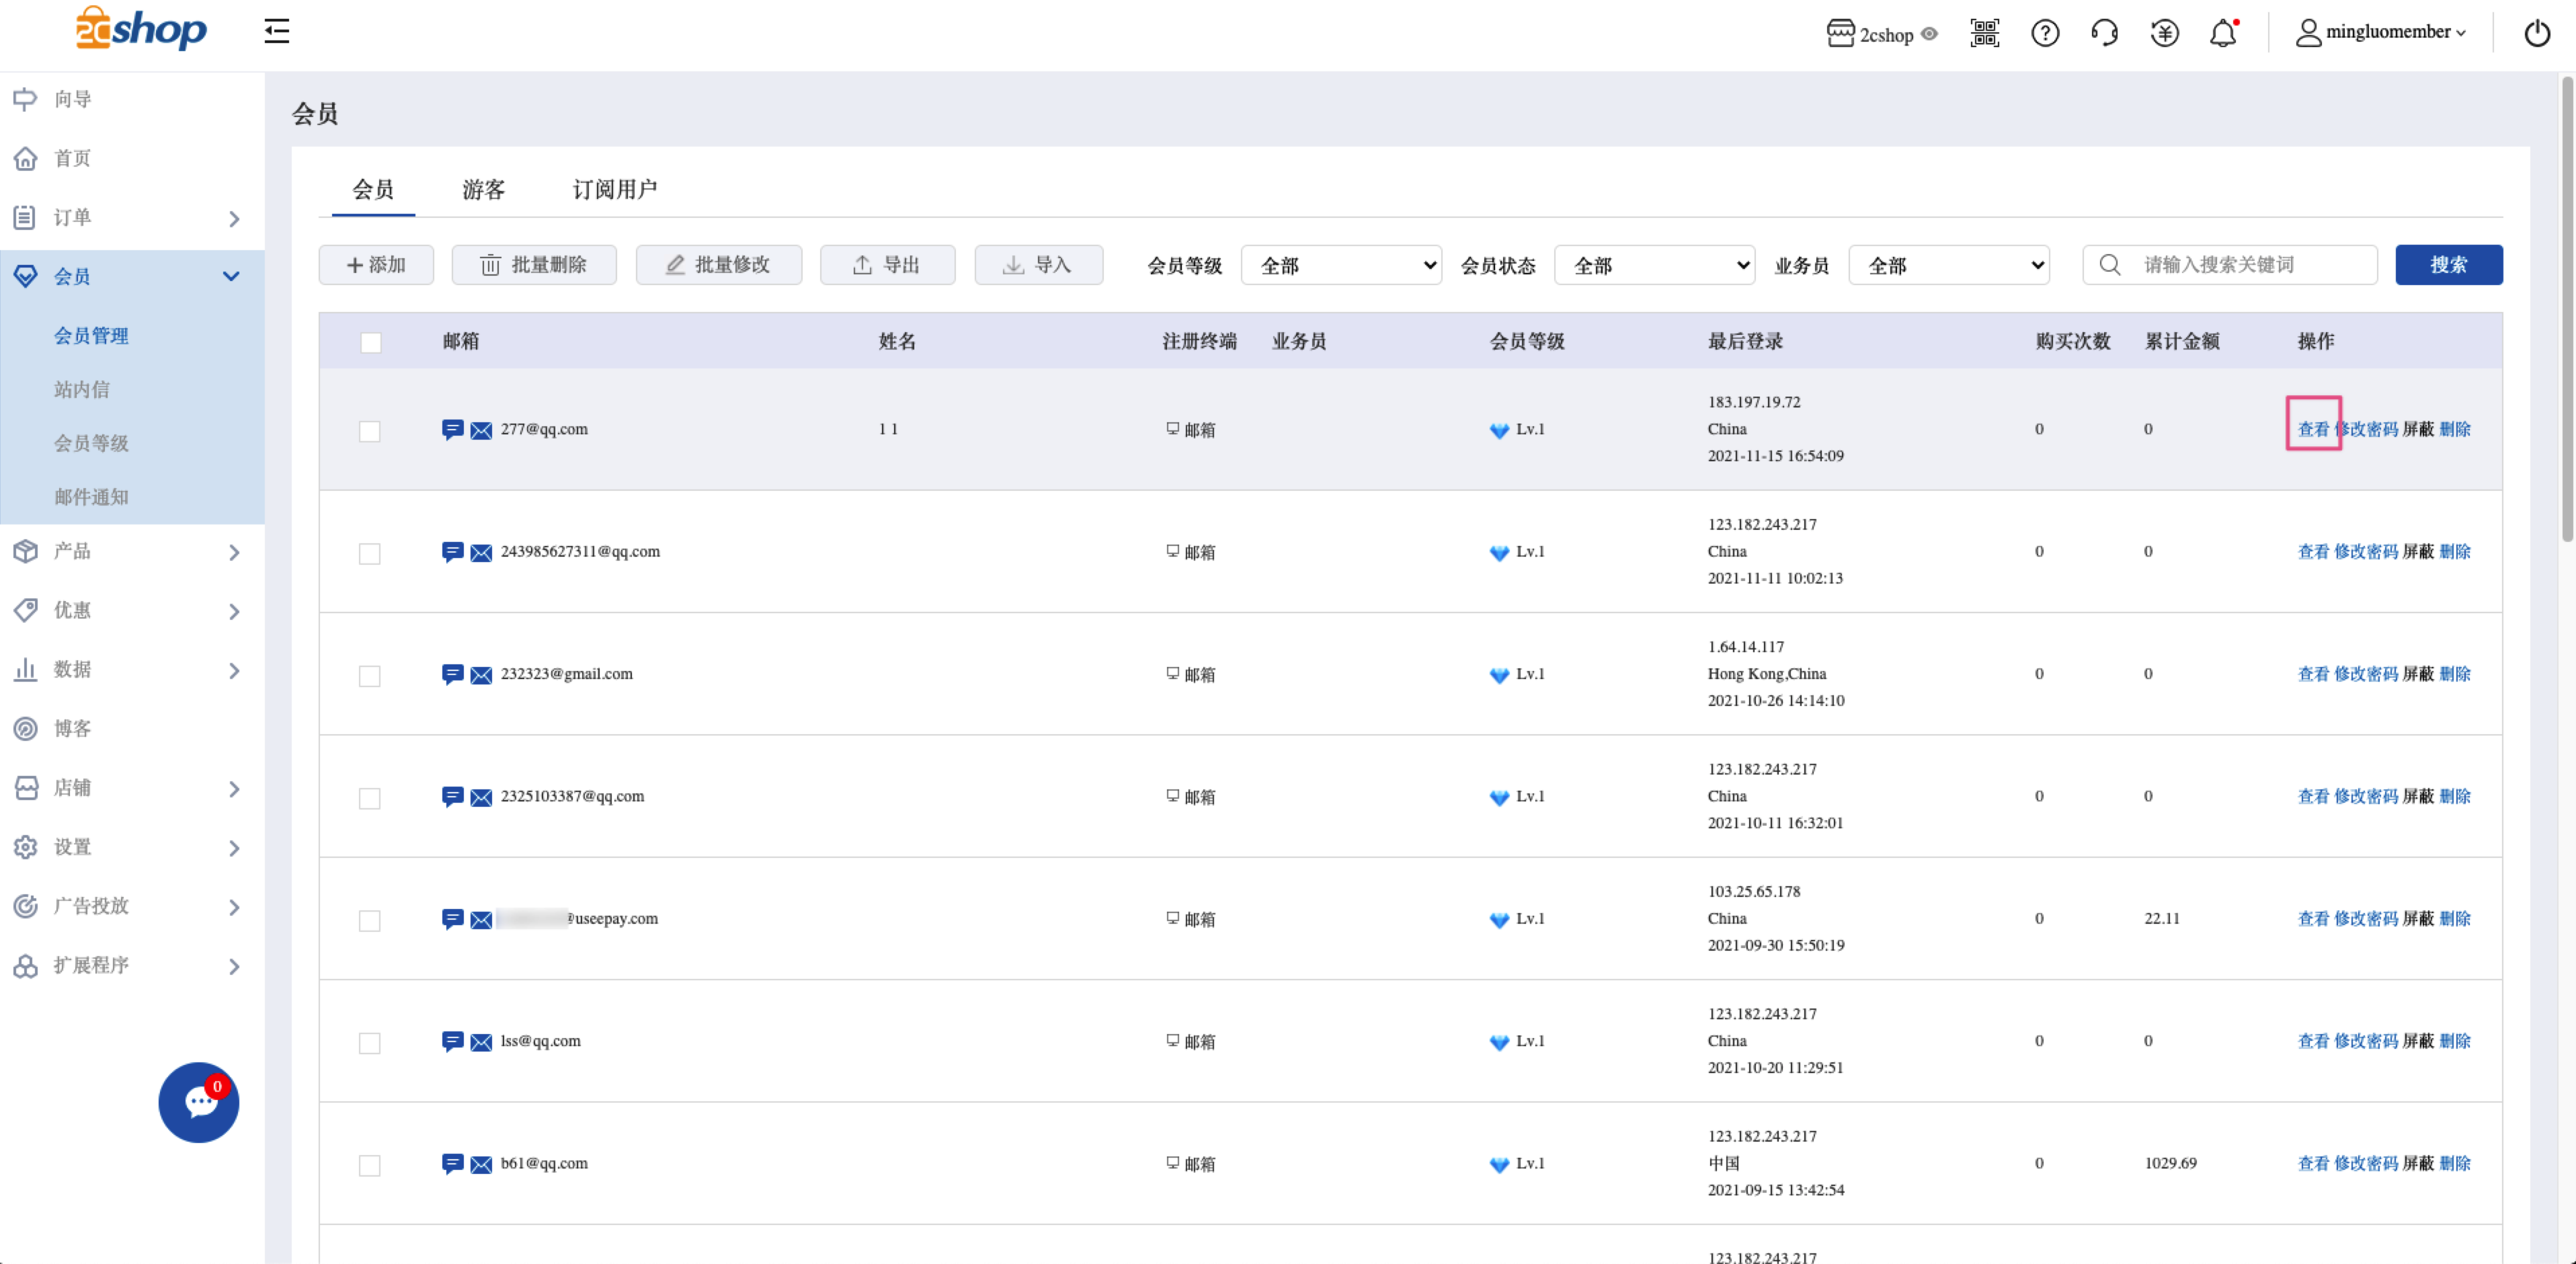Click the 添加 add button

(376, 265)
